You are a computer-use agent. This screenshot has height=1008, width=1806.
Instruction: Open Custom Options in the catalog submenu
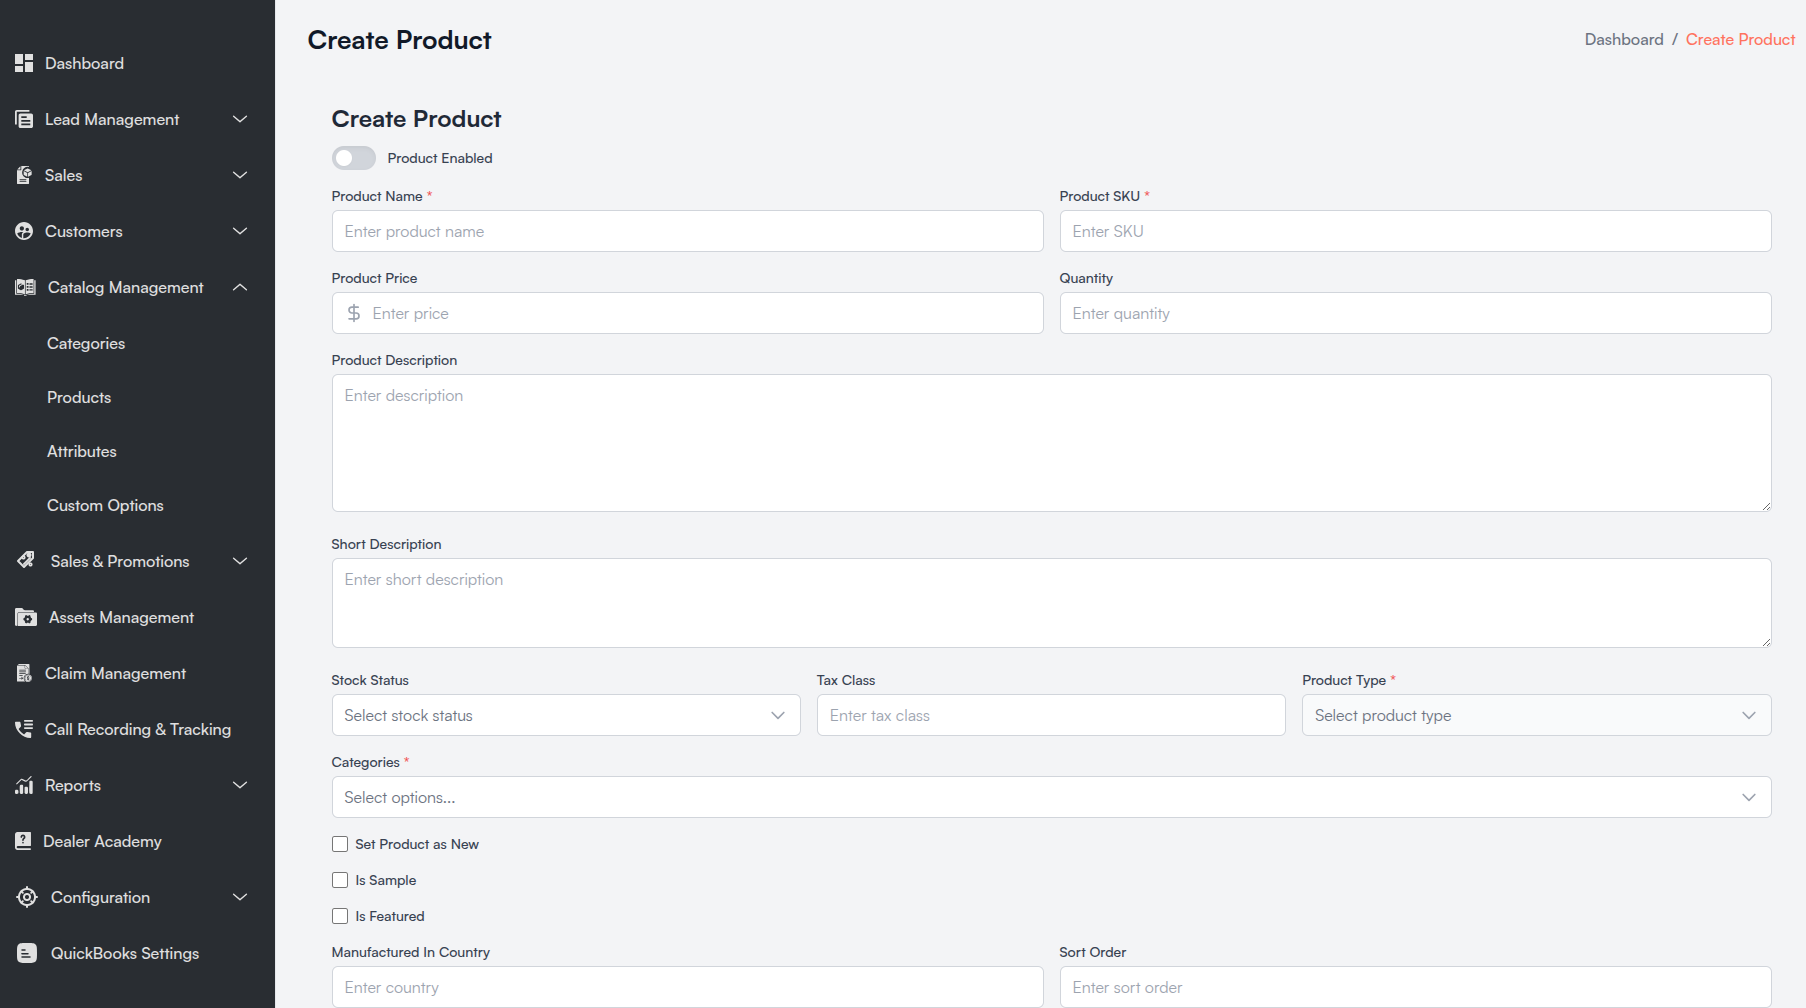105,505
